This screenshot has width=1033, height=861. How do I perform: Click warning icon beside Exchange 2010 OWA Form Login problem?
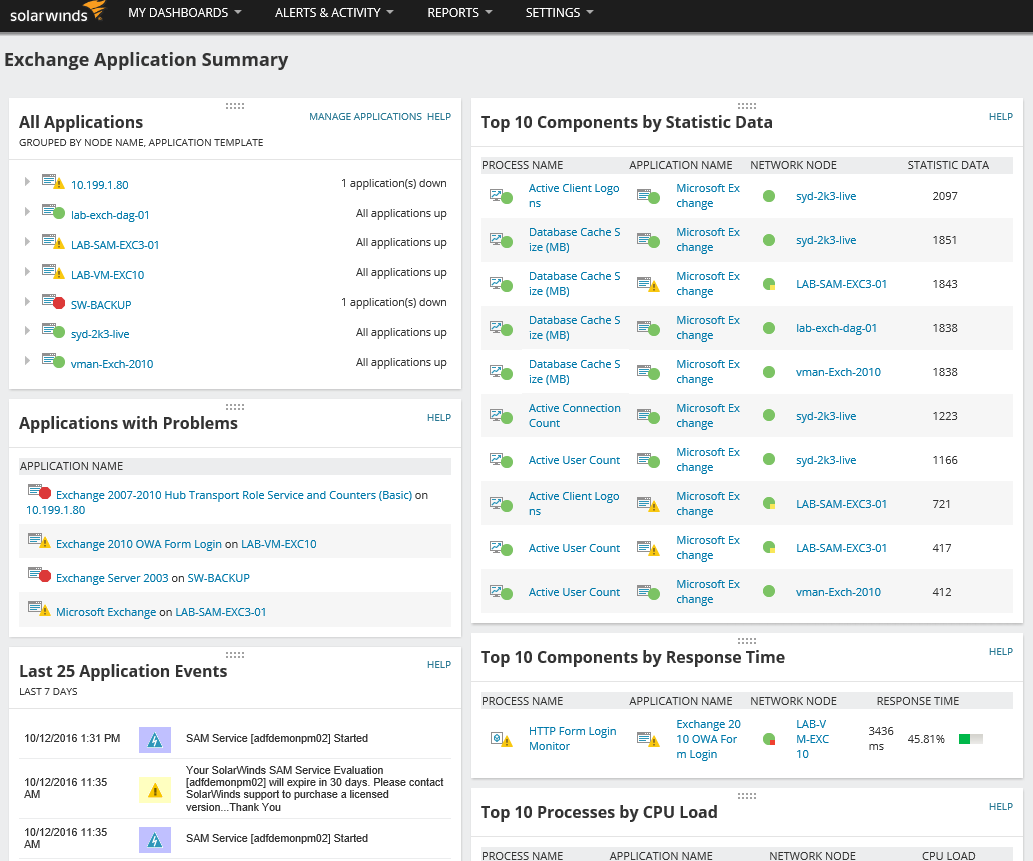point(40,541)
